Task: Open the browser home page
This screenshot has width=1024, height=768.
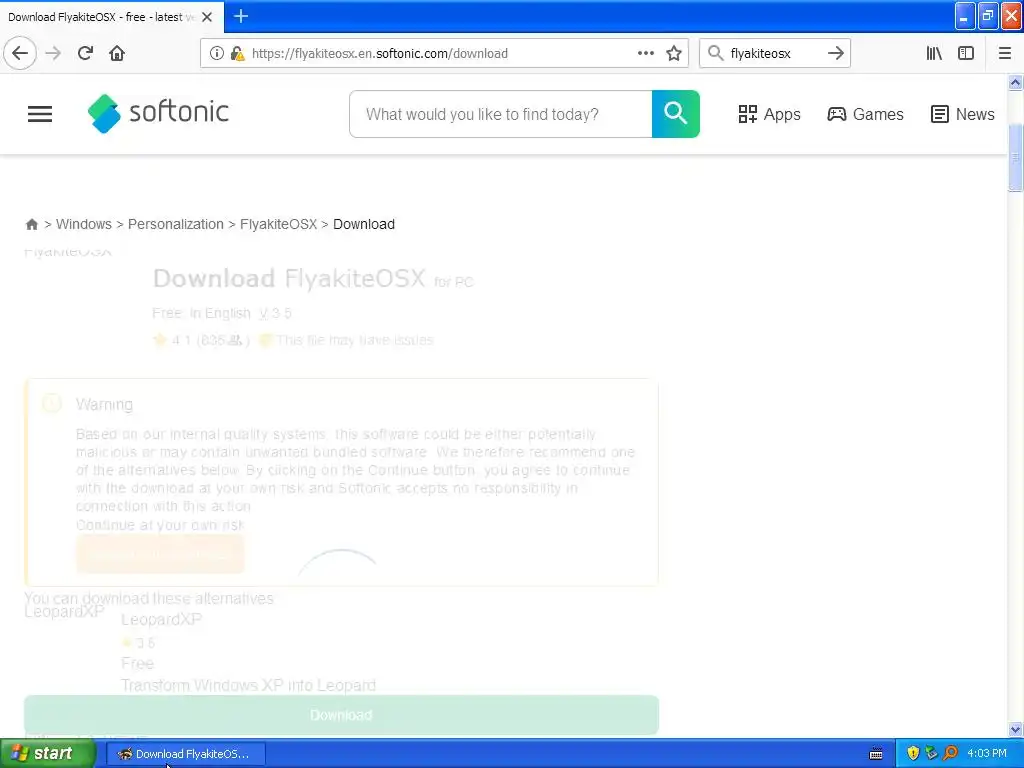Action: coord(117,53)
